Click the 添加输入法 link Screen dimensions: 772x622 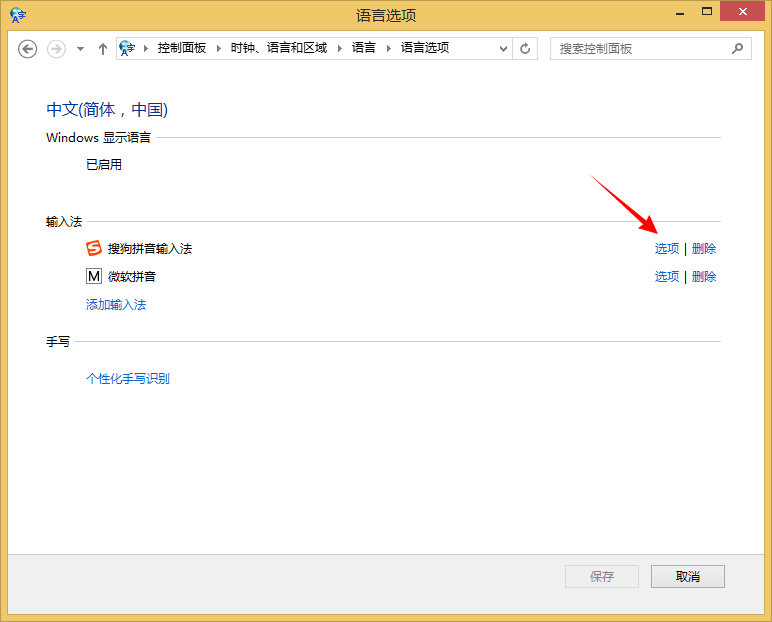116,305
